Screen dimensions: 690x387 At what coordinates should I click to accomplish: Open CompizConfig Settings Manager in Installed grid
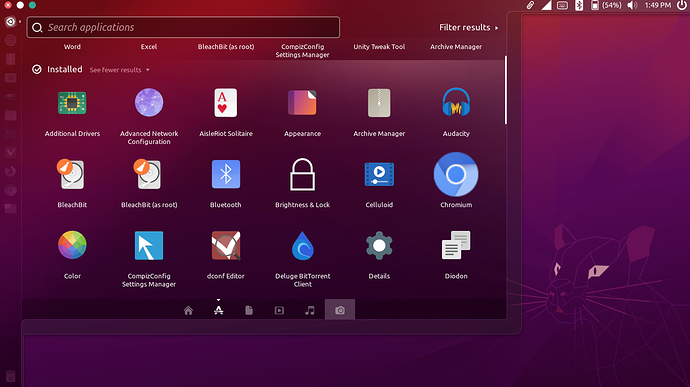click(149, 245)
